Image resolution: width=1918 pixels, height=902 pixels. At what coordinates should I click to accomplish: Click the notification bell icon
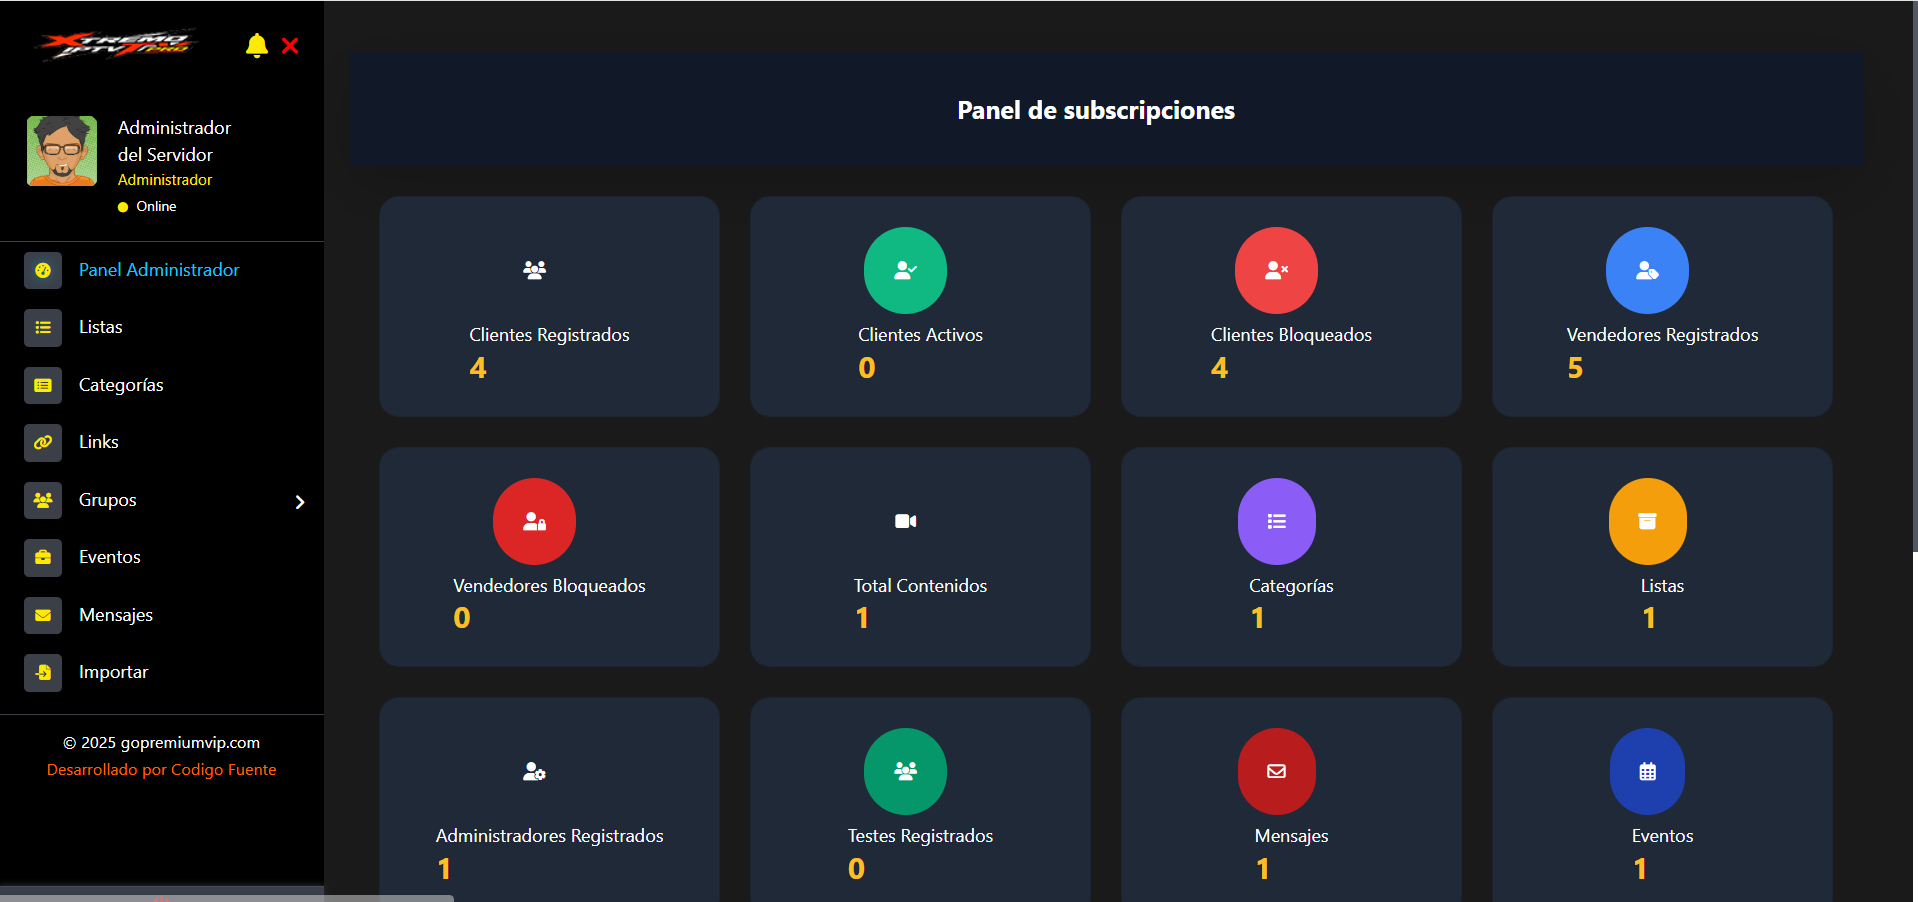click(x=257, y=45)
